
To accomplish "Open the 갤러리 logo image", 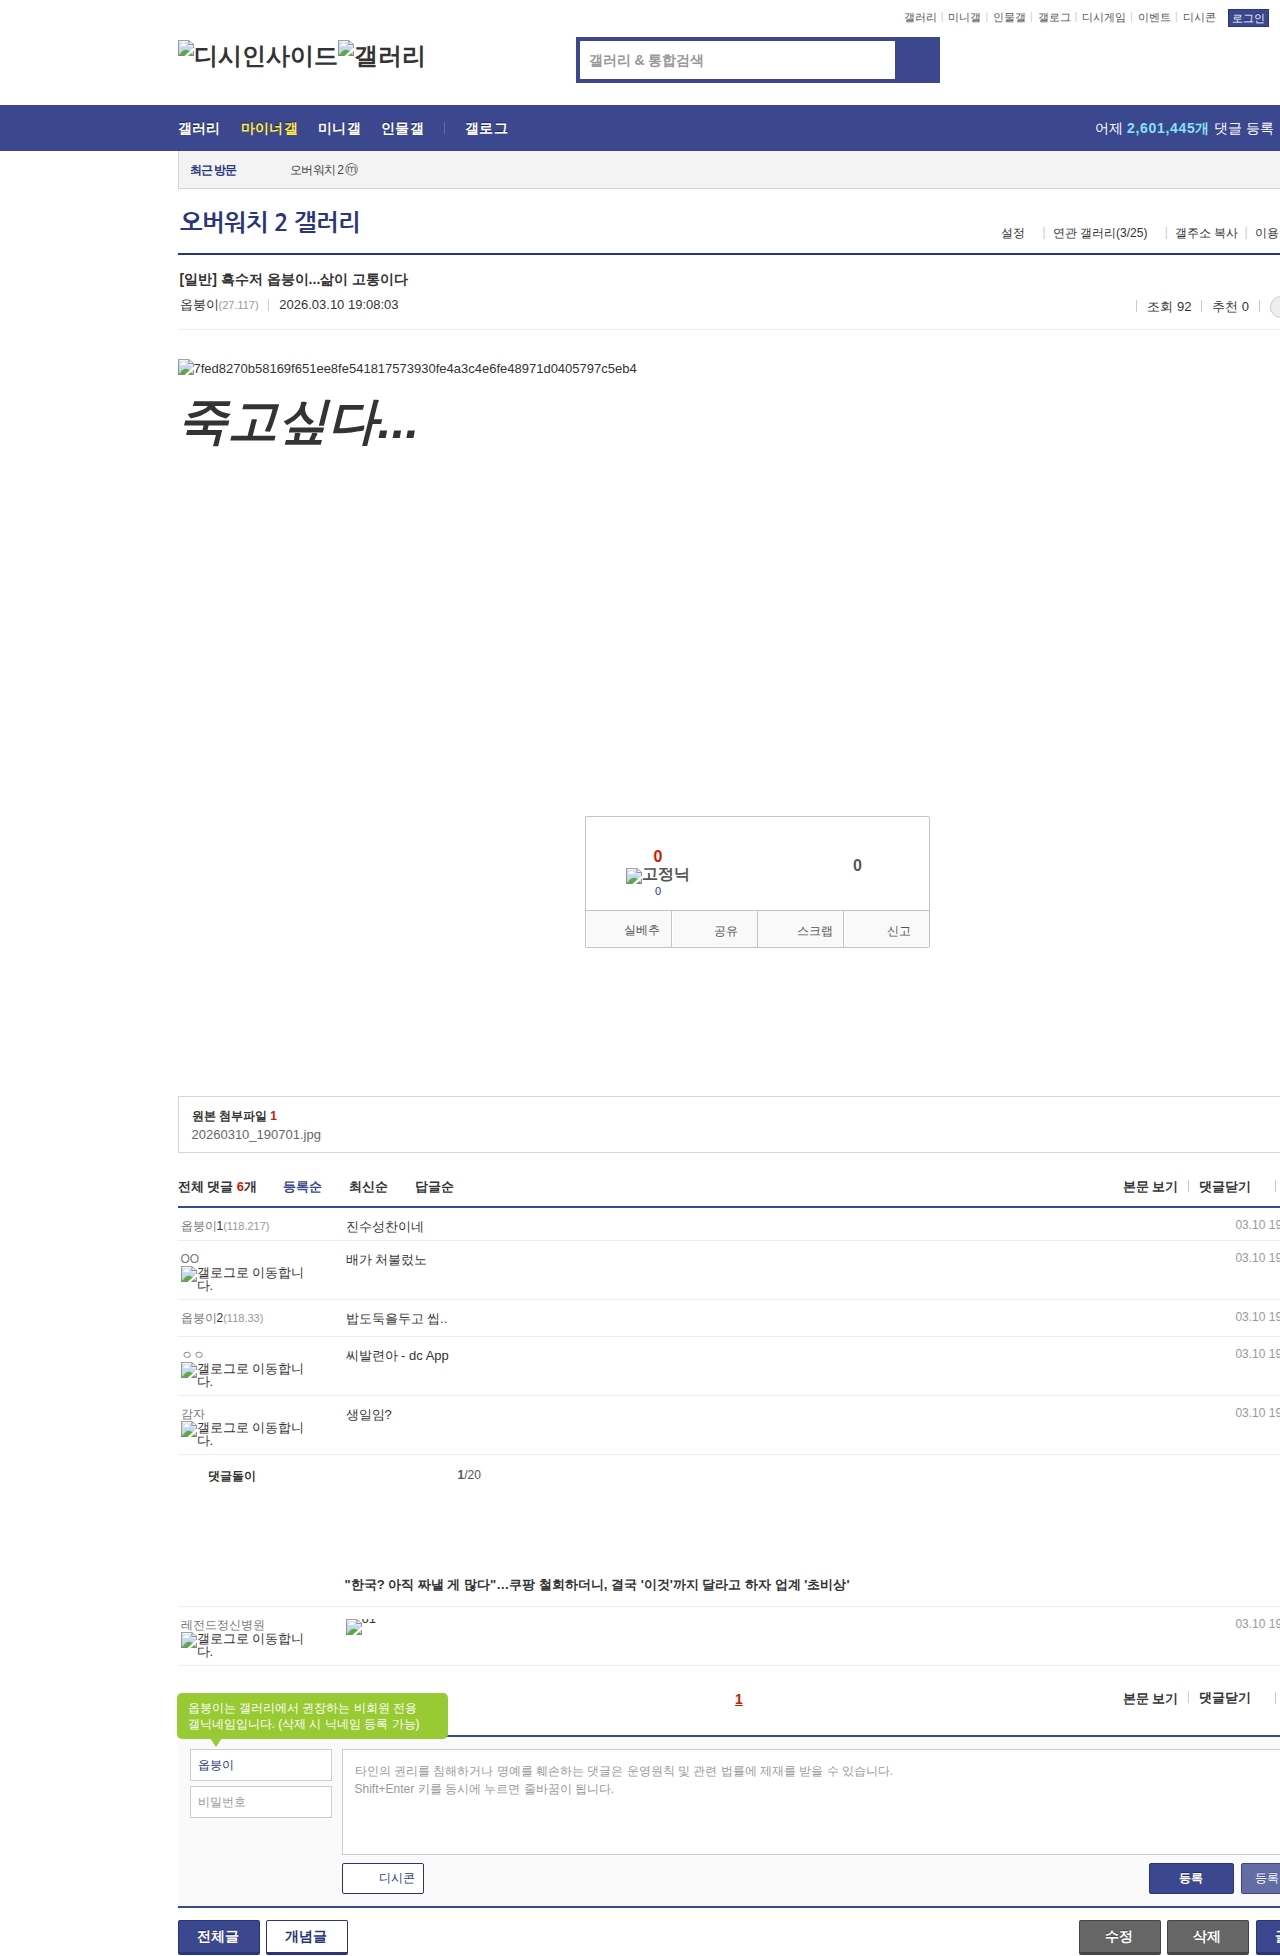I will [x=382, y=56].
